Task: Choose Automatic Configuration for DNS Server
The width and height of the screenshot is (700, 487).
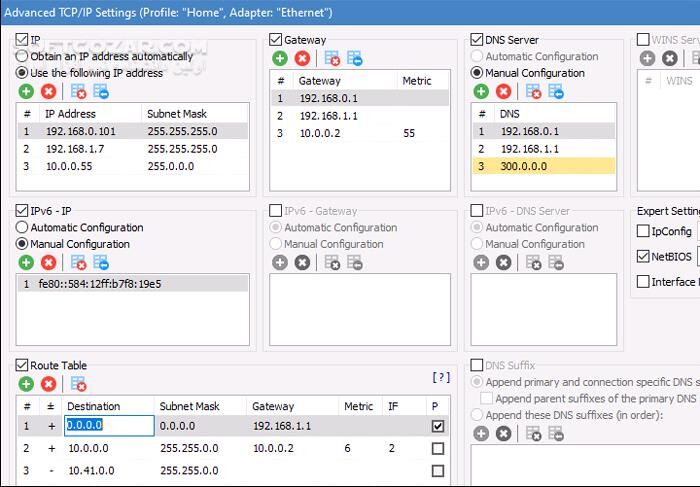Action: coord(477,57)
